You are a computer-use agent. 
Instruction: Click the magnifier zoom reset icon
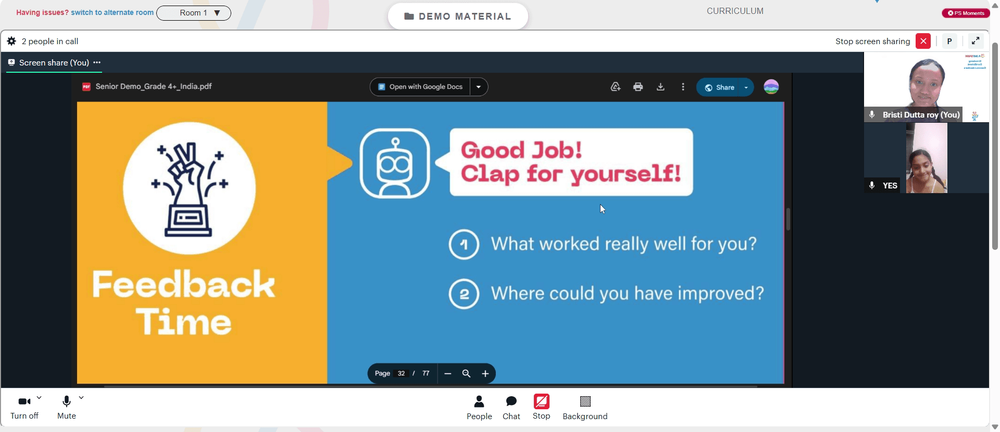point(466,373)
